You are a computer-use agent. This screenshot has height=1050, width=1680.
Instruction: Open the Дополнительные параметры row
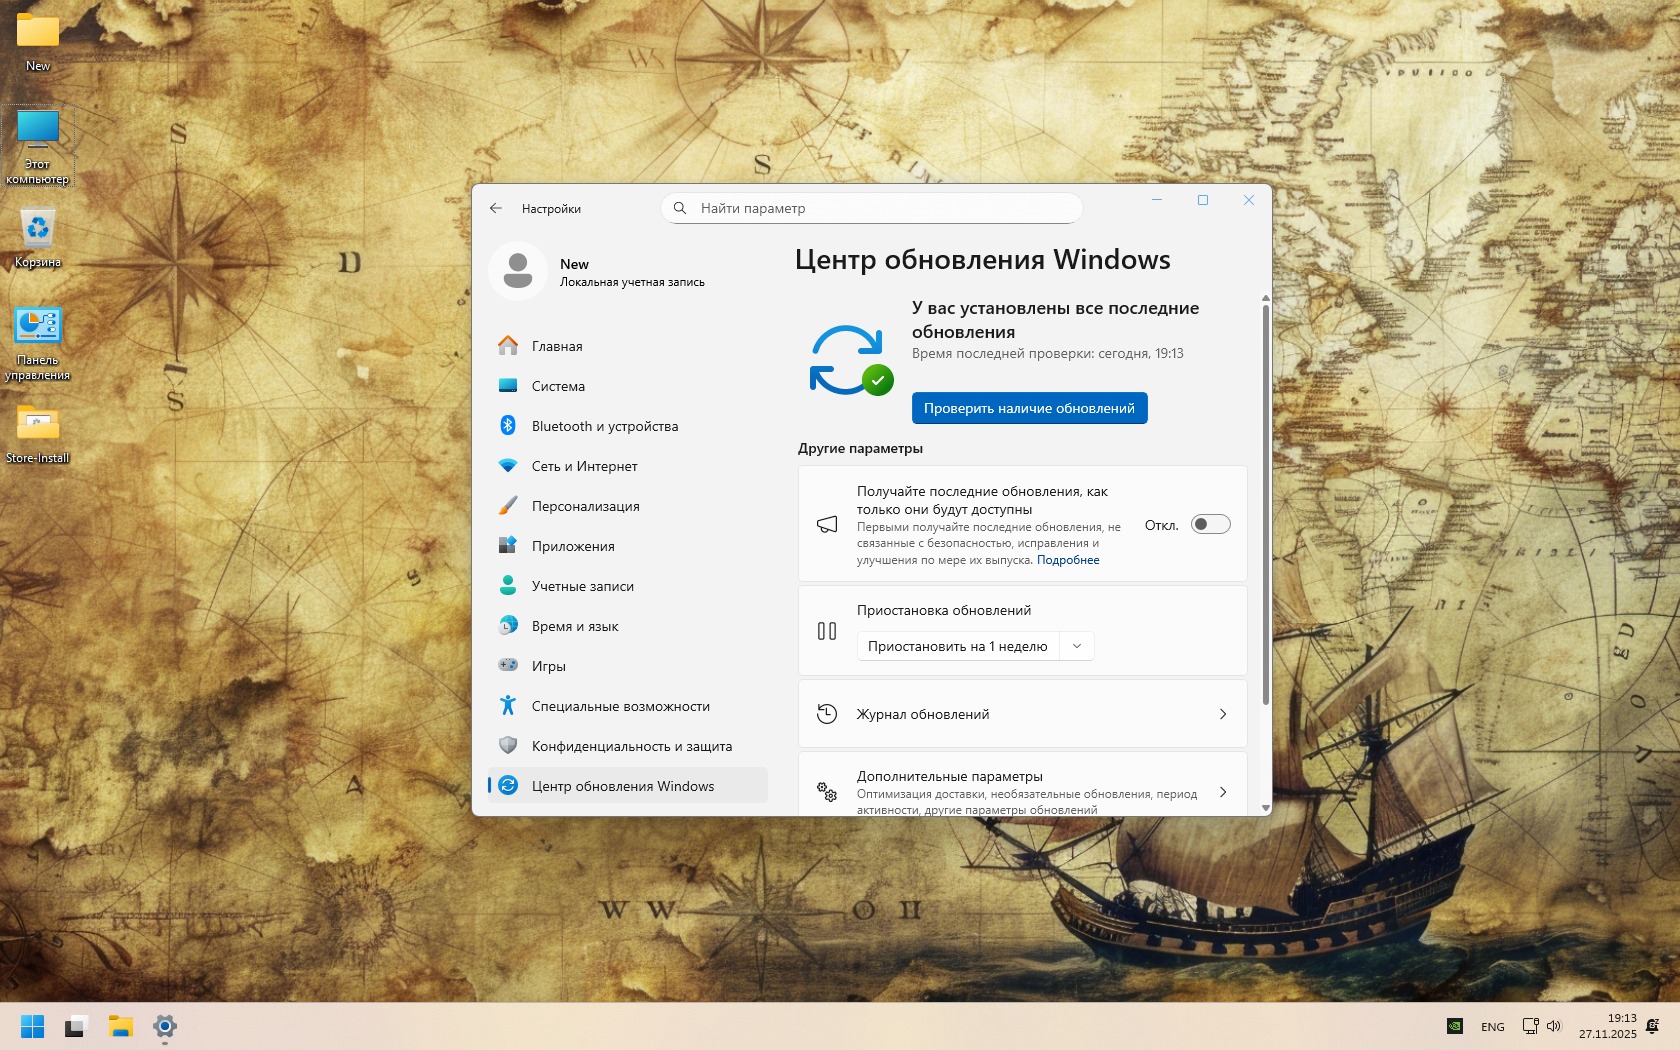click(1022, 784)
